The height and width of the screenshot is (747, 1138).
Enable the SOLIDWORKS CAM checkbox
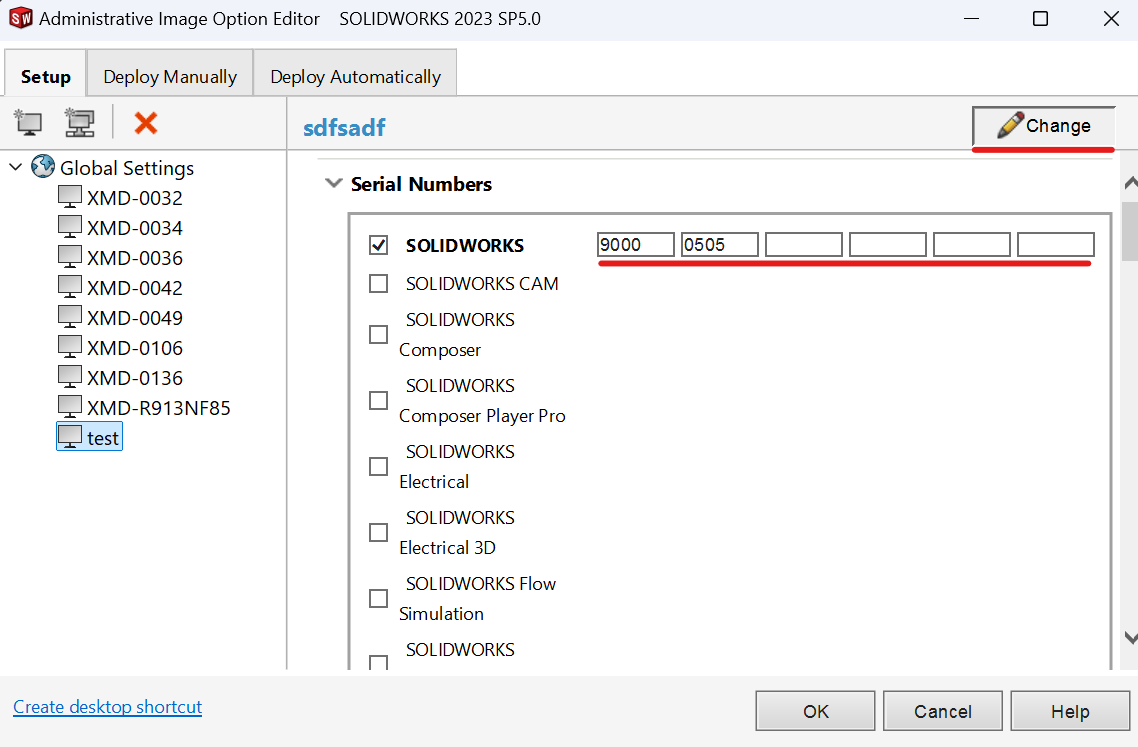379,284
